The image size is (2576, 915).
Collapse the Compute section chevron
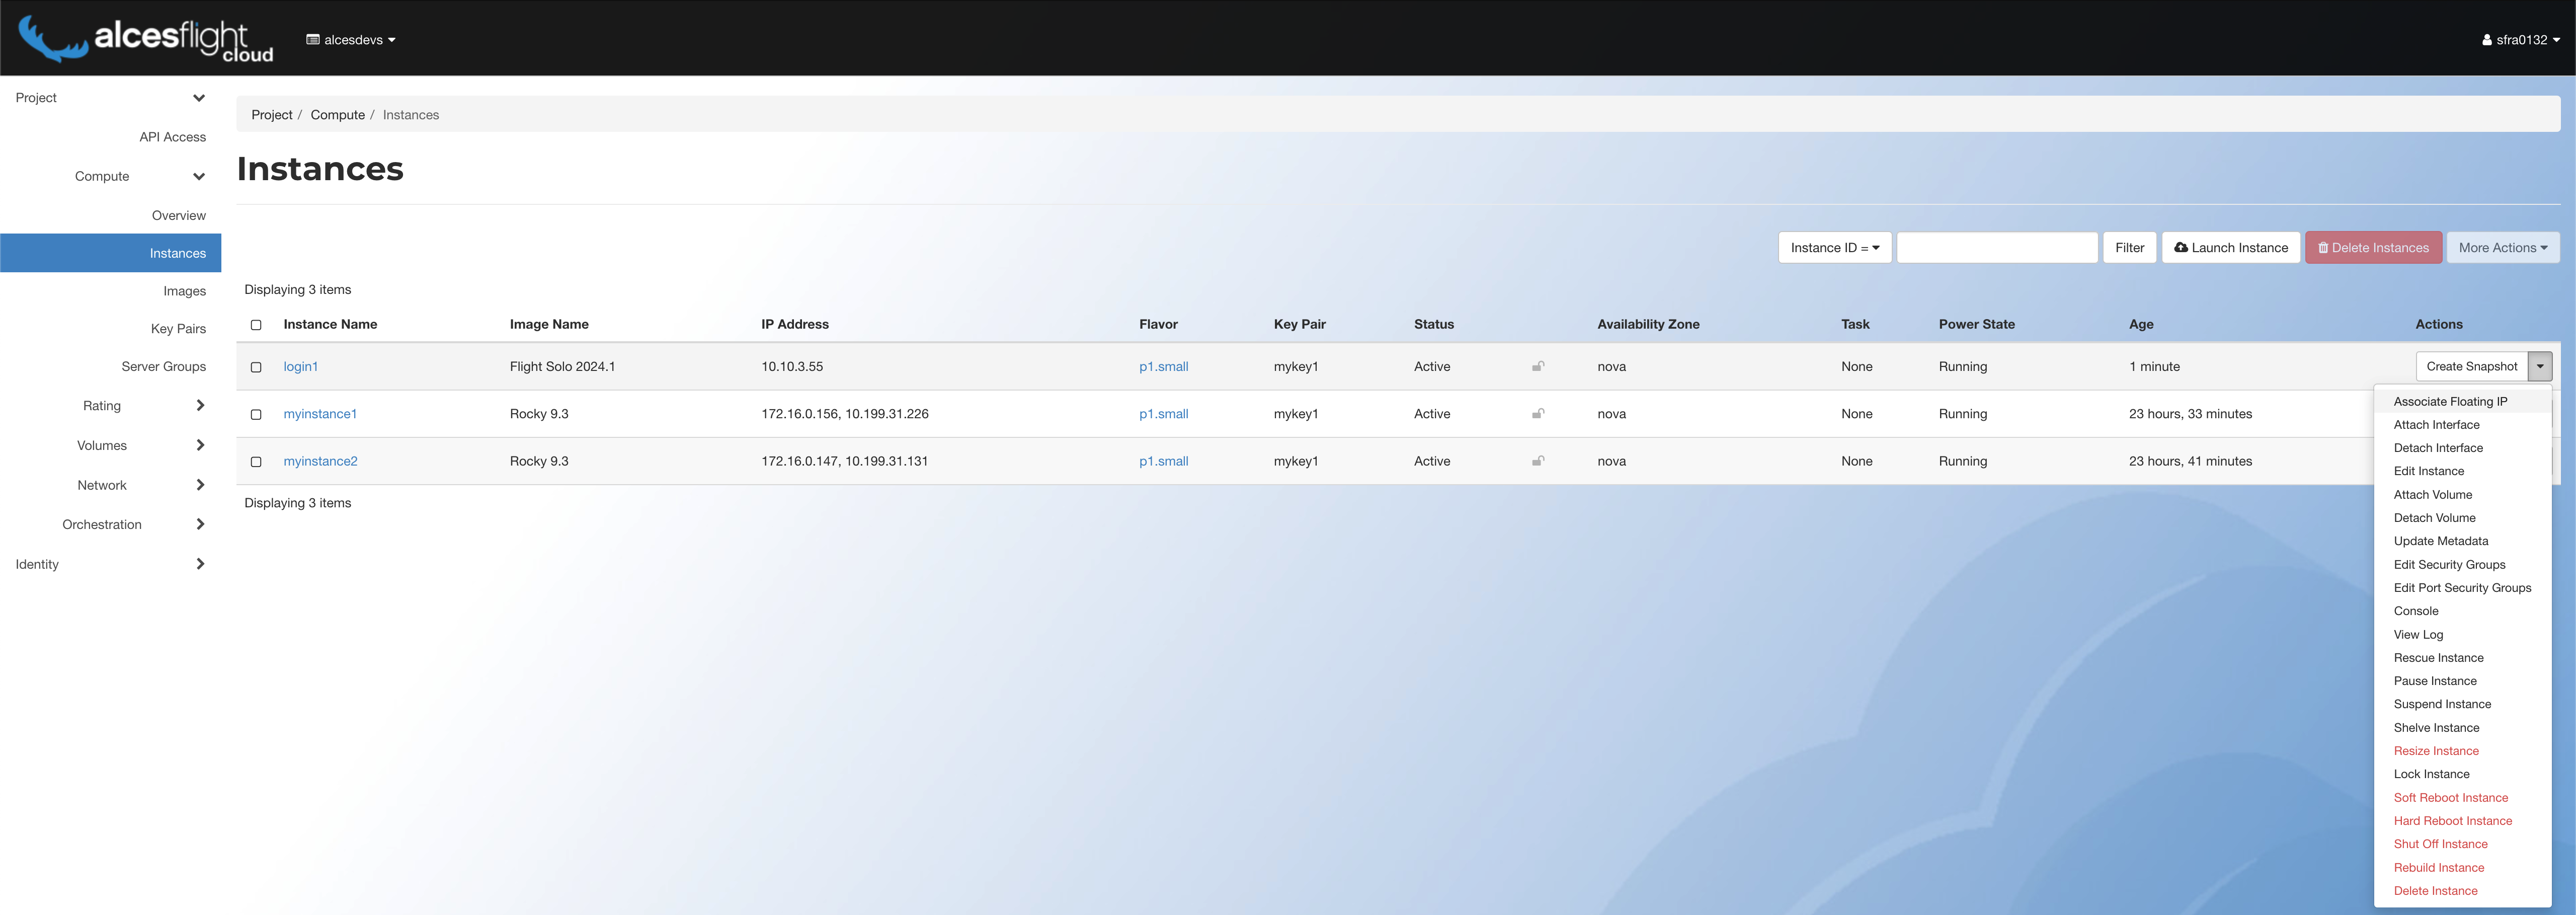199,177
